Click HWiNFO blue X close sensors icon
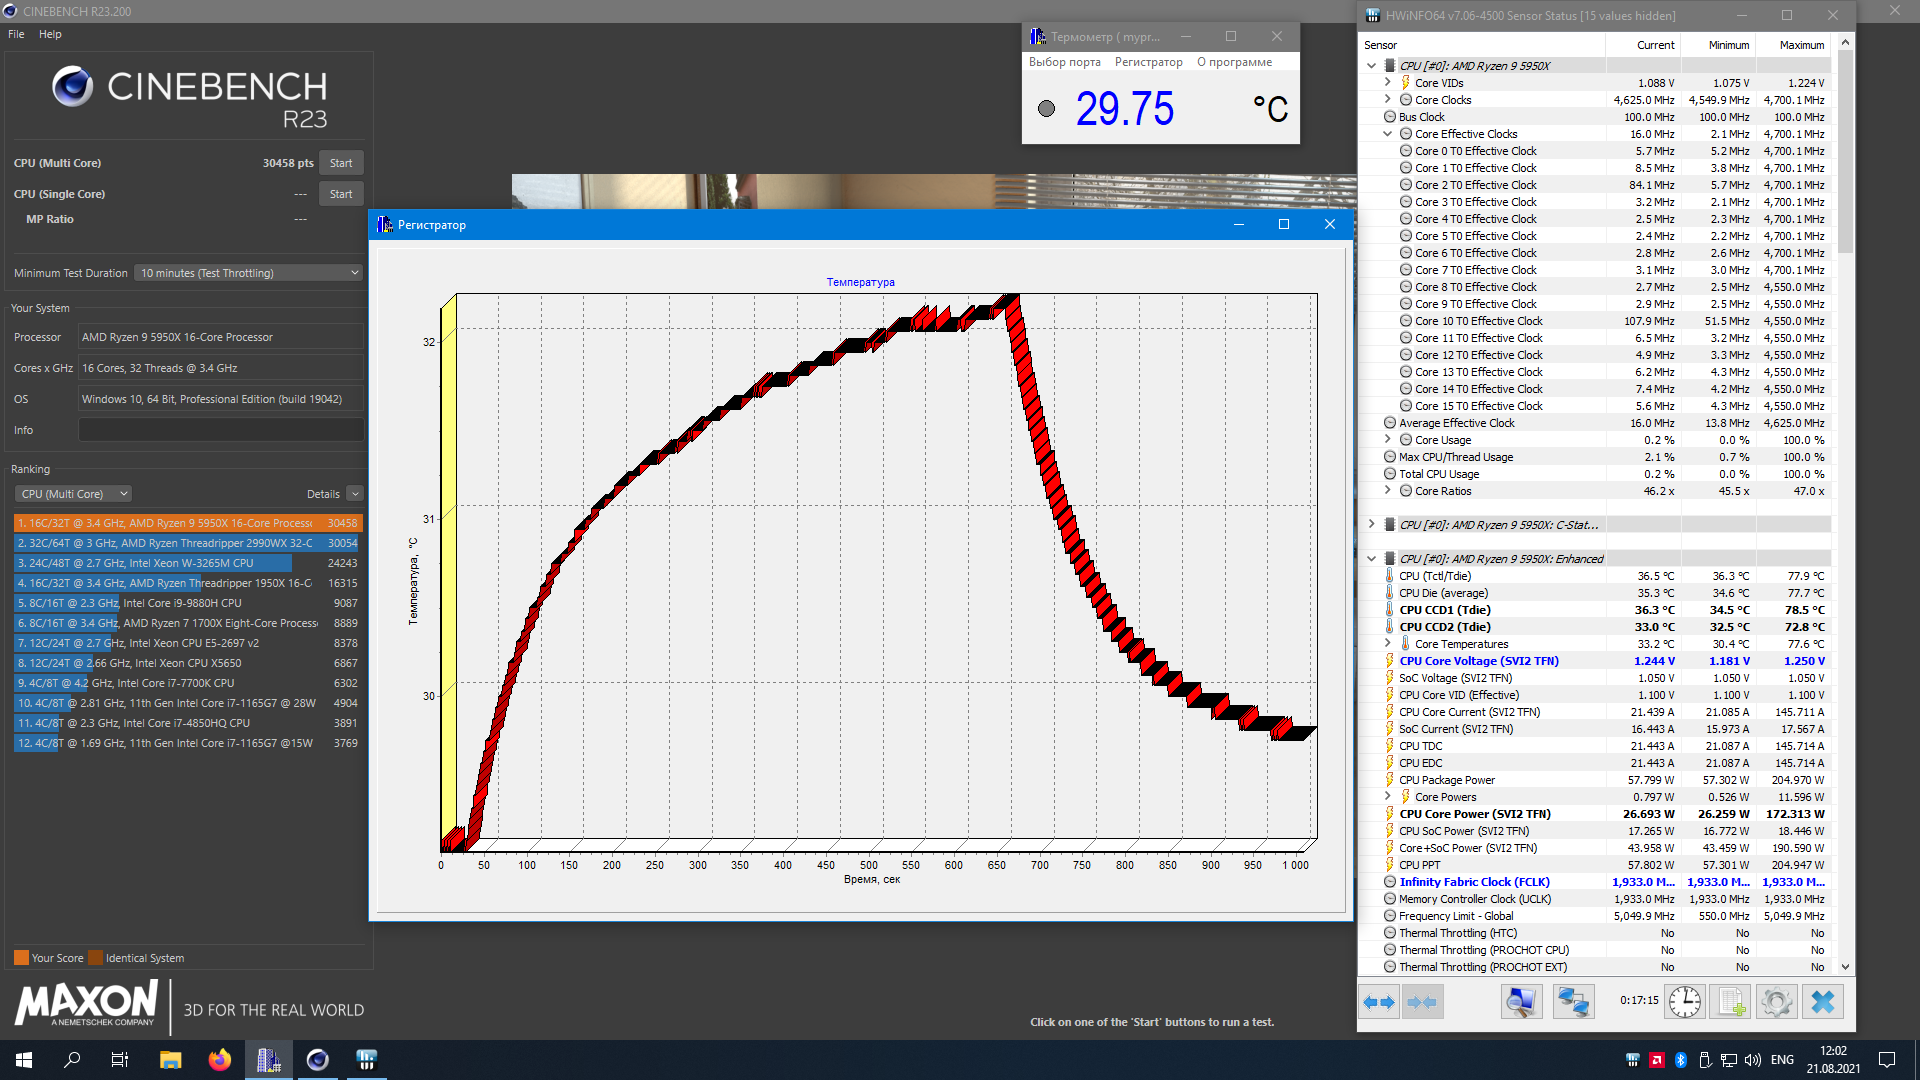The height and width of the screenshot is (1080, 1920). (1822, 1001)
